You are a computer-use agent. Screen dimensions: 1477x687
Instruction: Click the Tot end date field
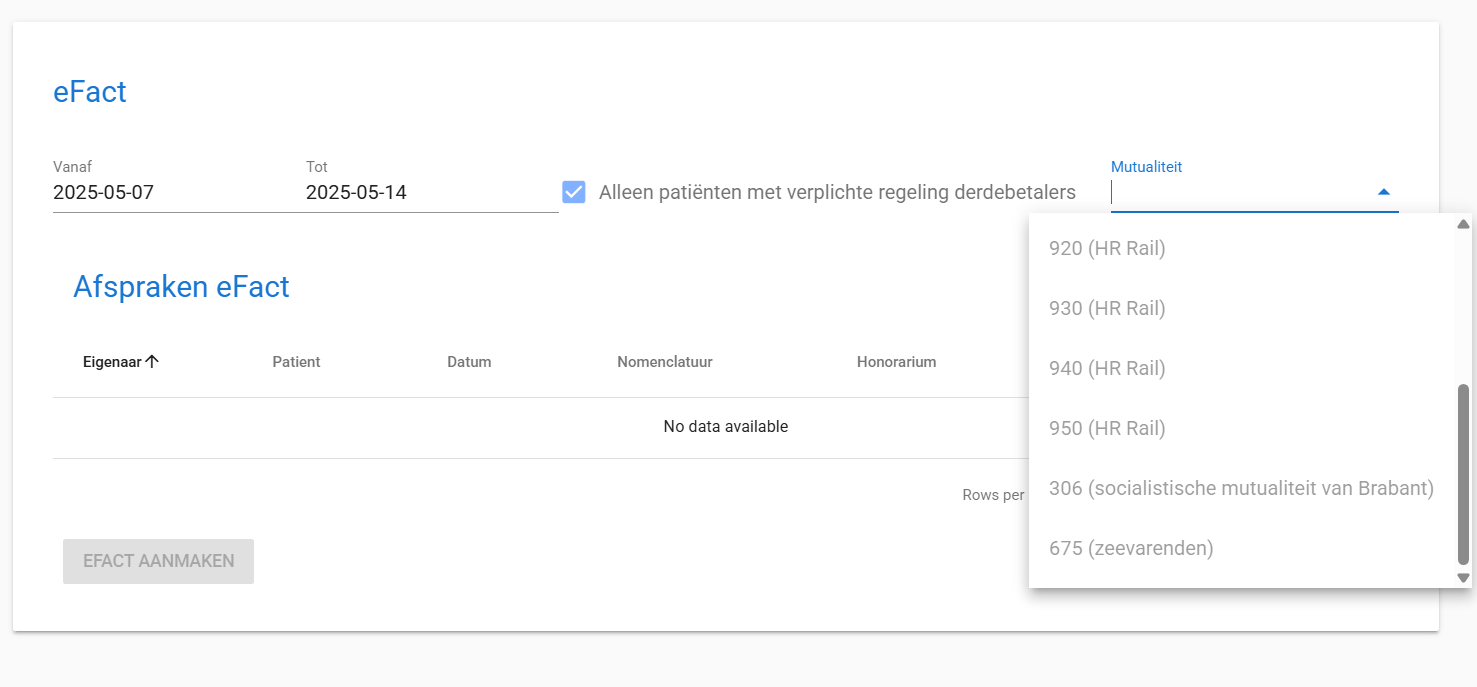[x=430, y=192]
